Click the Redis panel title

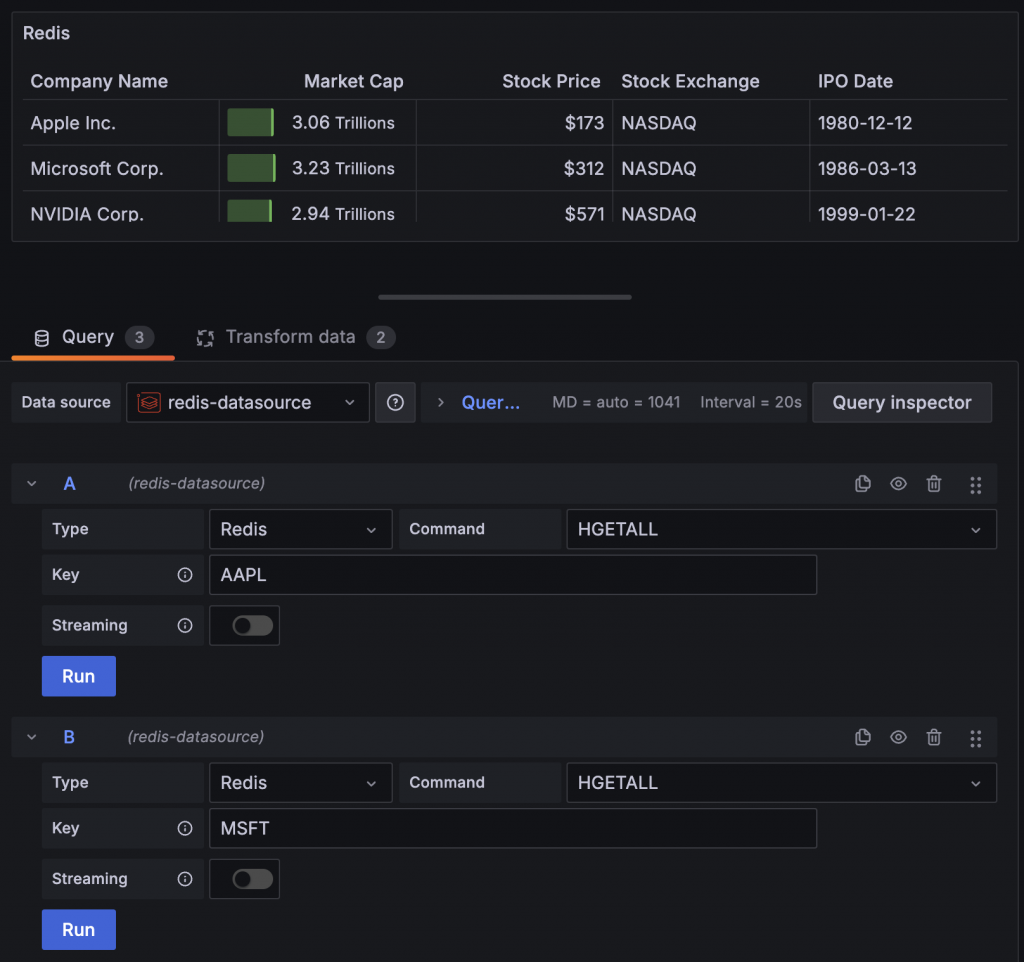(x=46, y=33)
